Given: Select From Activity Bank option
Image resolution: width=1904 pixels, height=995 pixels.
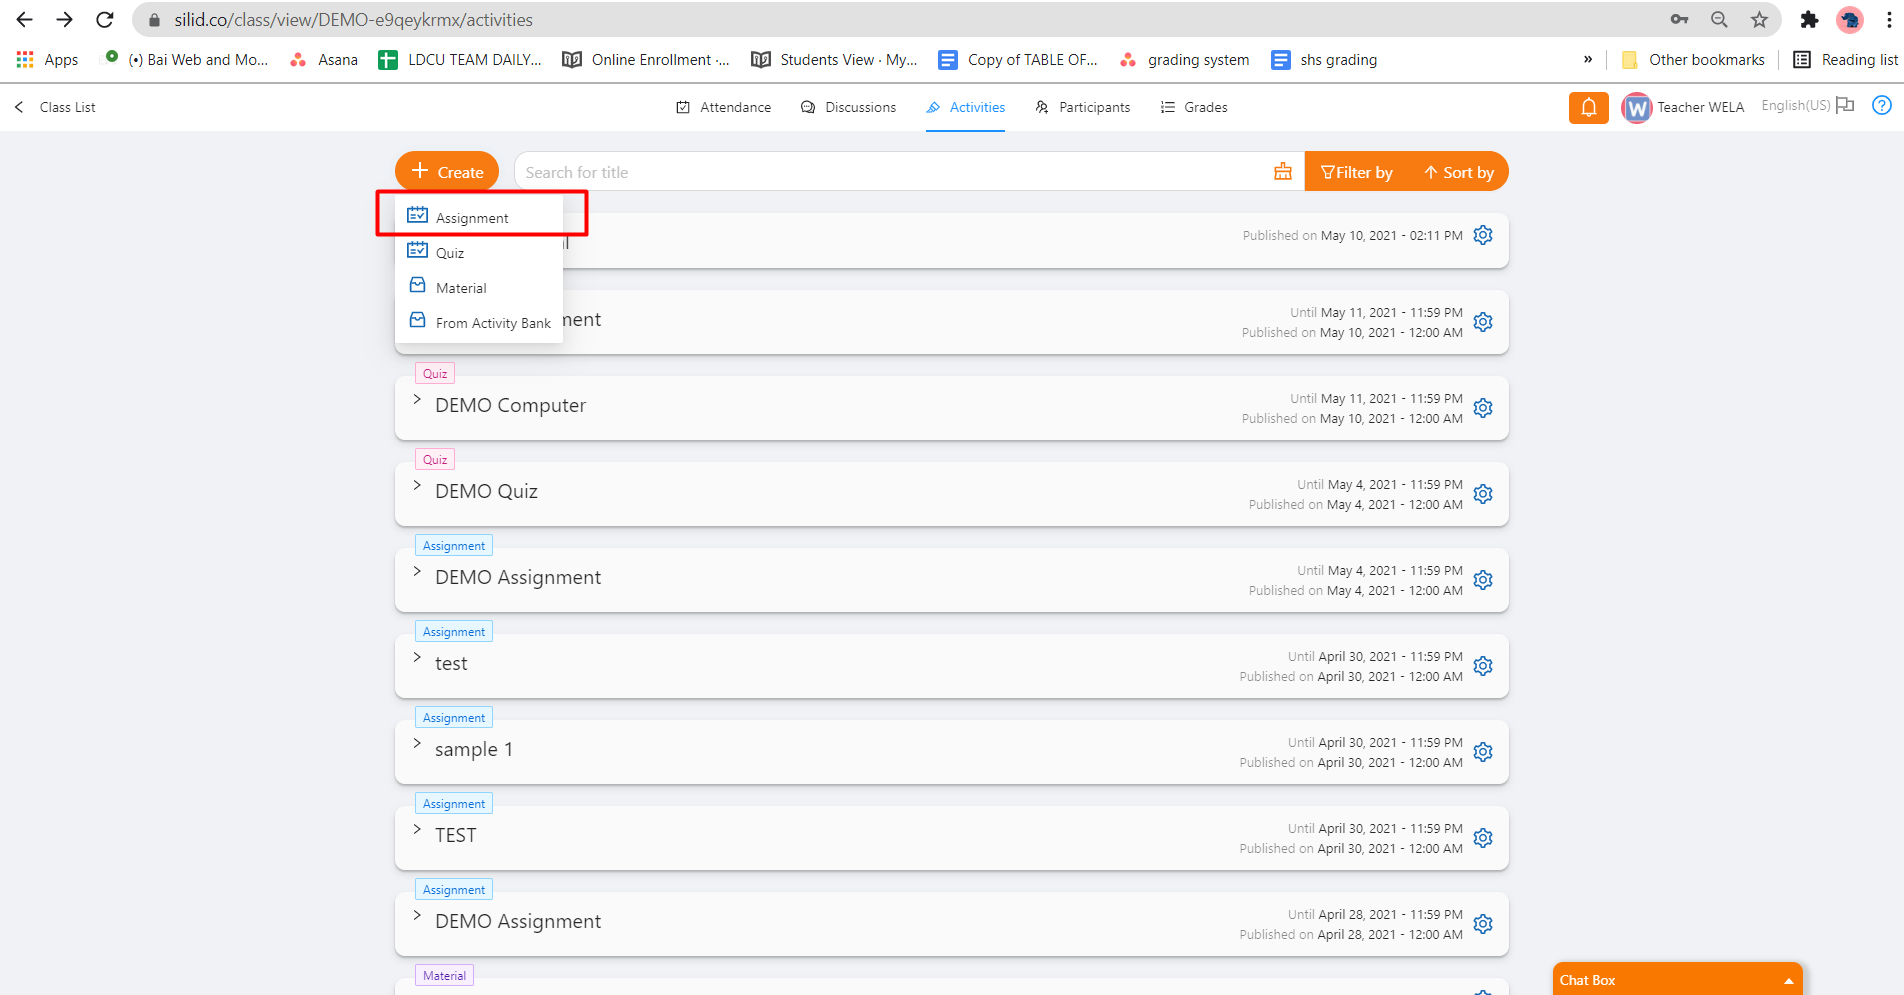Looking at the screenshot, I should tap(492, 323).
